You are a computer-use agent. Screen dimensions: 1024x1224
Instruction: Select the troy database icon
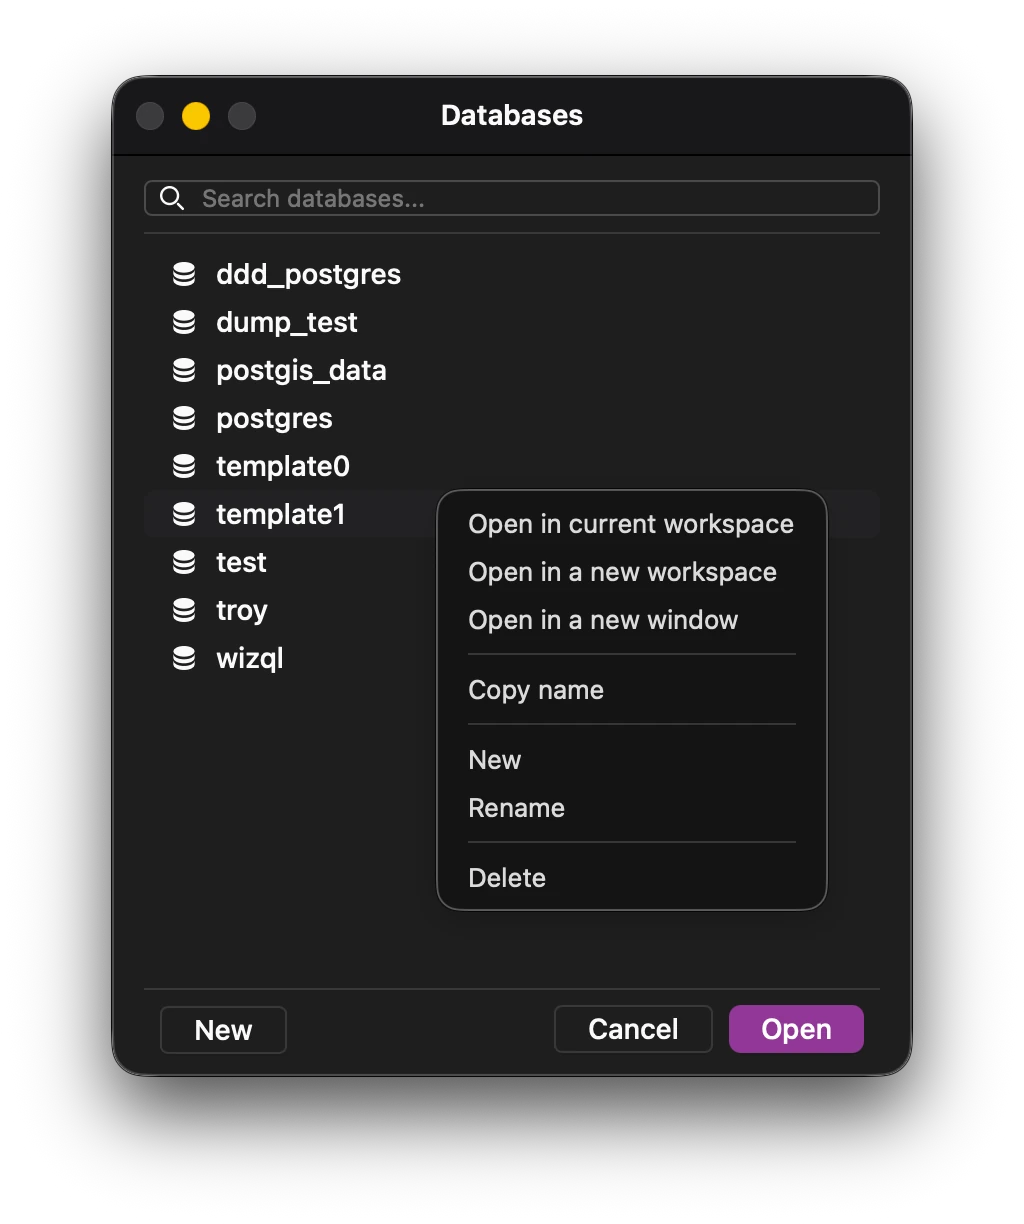186,610
